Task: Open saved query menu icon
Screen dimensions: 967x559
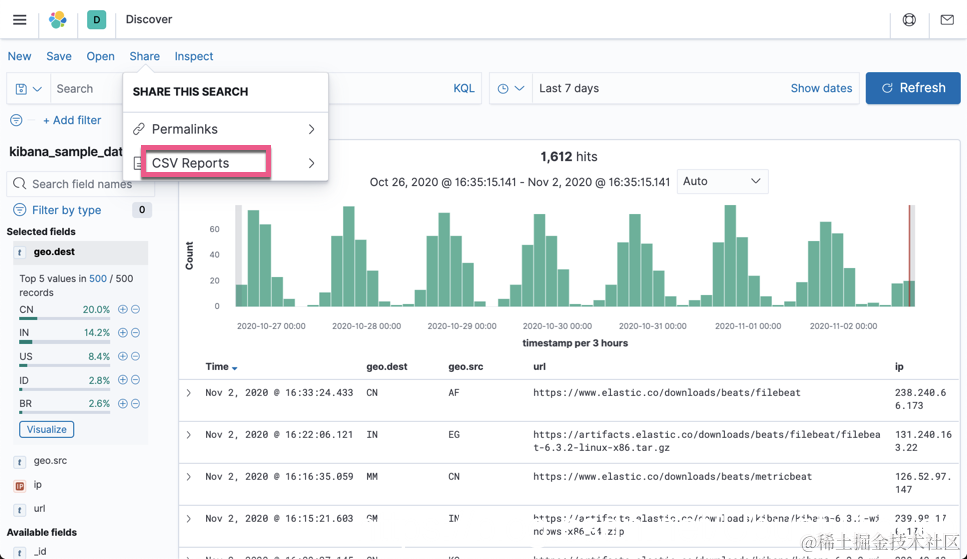Action: coord(28,89)
